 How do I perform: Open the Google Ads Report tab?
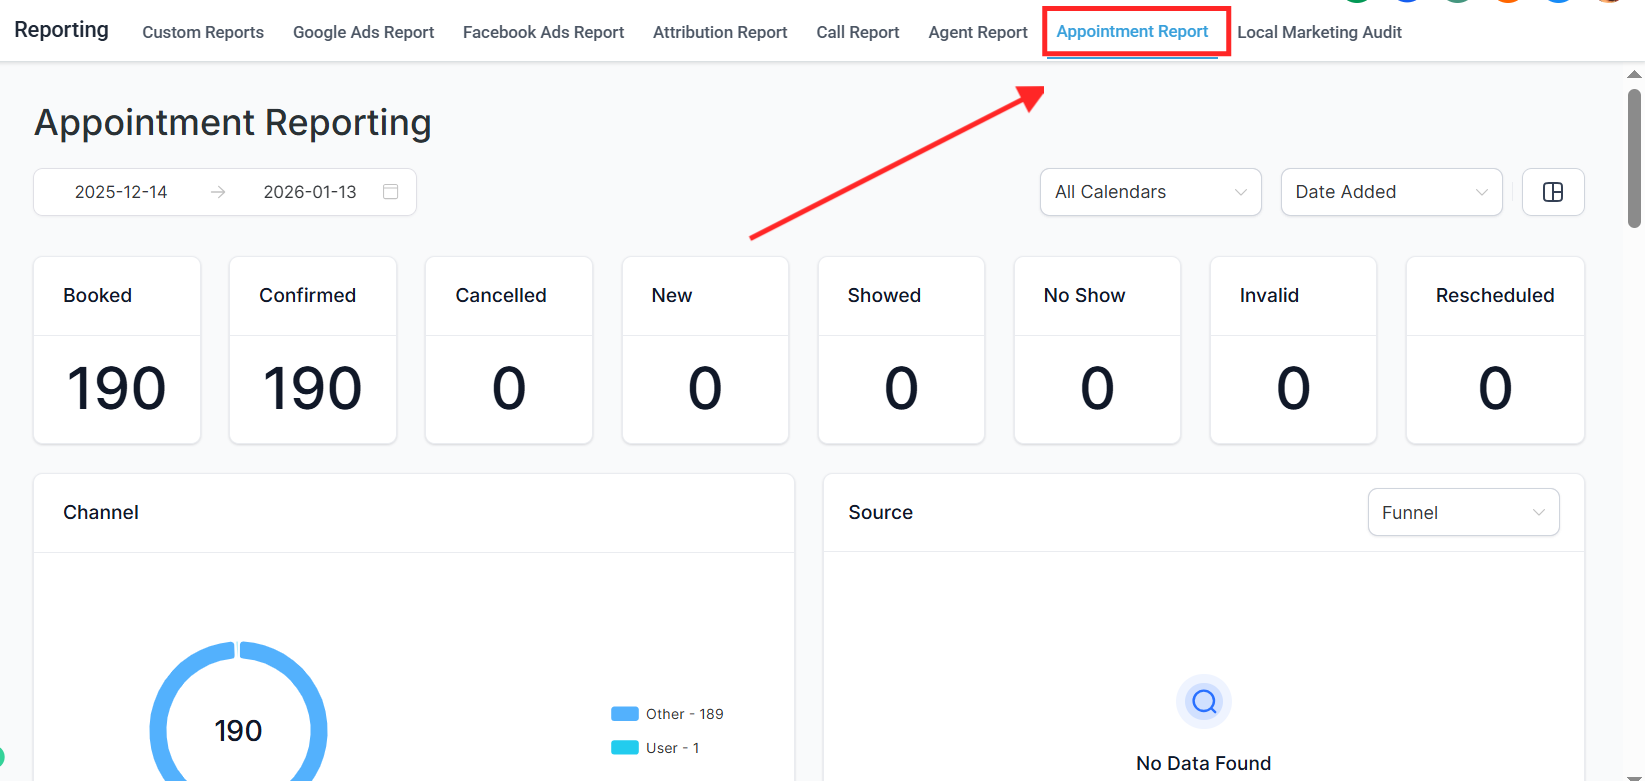point(363,32)
